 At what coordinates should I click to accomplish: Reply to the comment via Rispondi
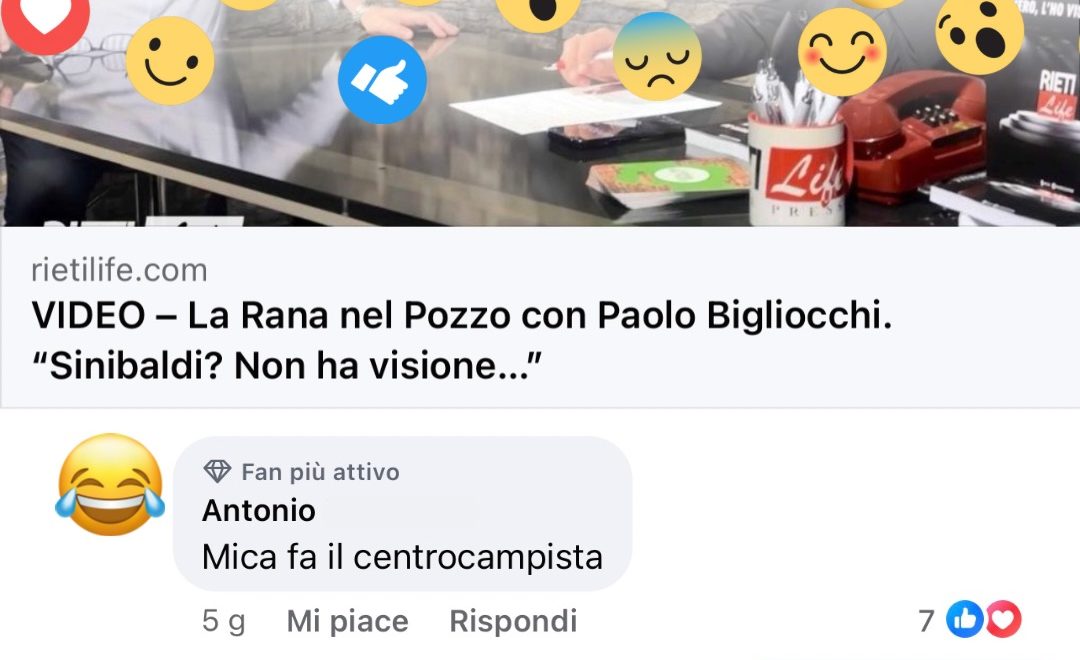[513, 621]
